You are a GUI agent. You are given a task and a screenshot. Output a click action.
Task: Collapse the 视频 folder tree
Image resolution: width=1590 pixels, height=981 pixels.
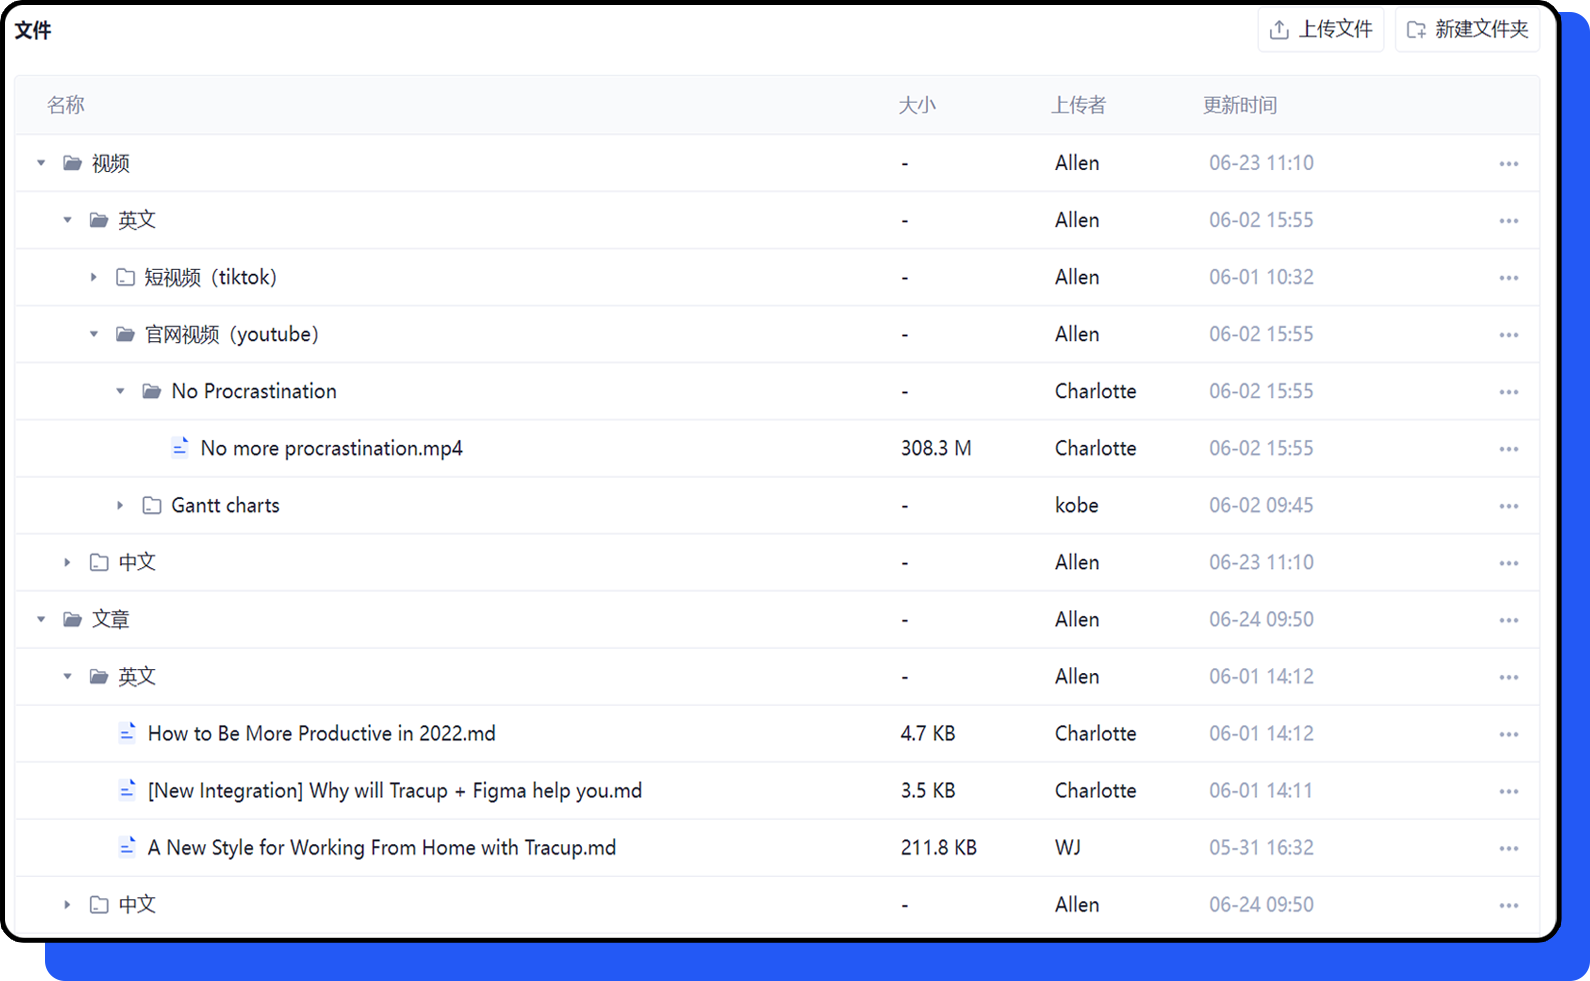(x=41, y=163)
